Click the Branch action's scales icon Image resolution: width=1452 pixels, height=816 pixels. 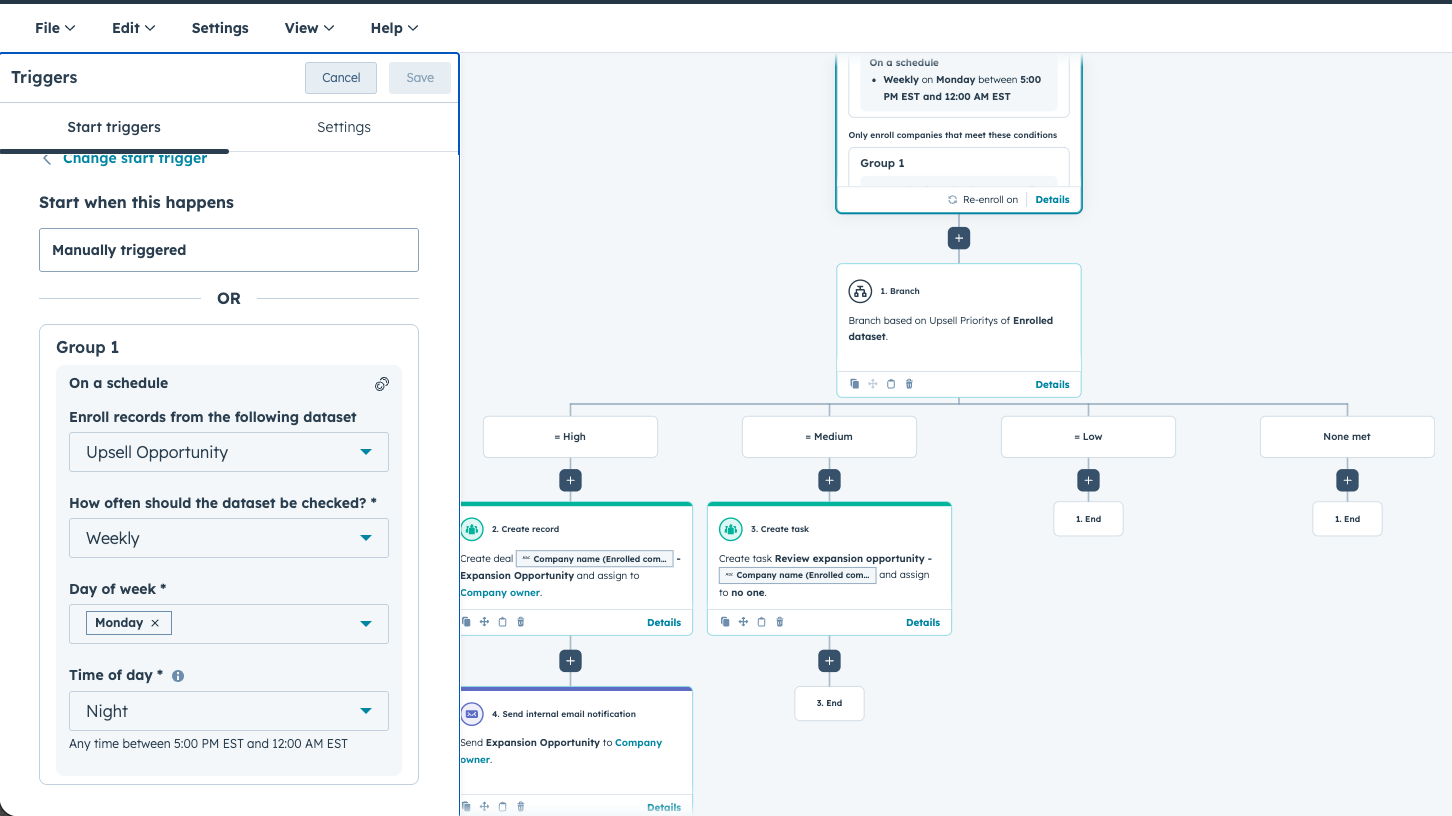pos(859,290)
